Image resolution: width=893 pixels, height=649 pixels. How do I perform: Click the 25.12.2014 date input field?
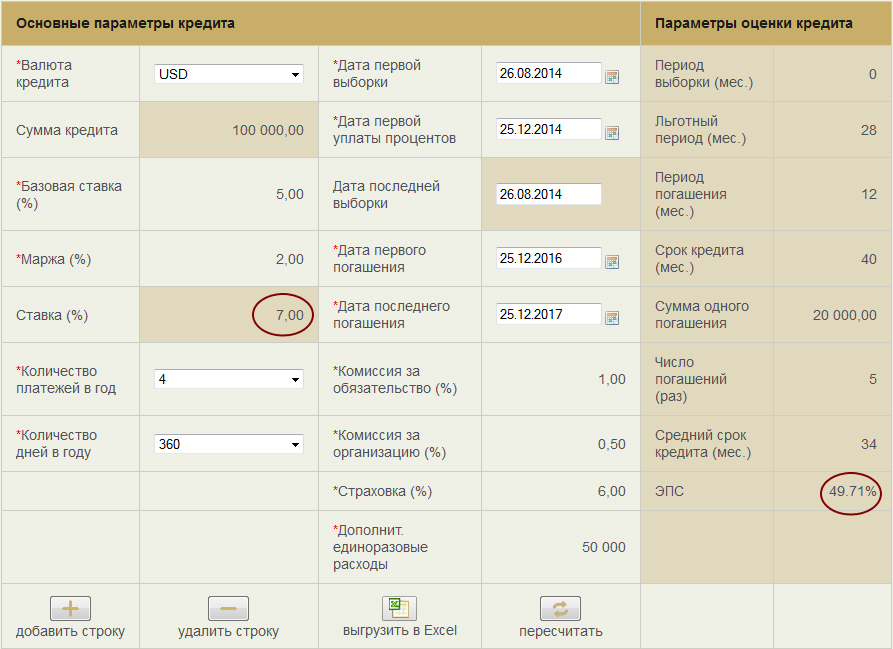coord(548,129)
